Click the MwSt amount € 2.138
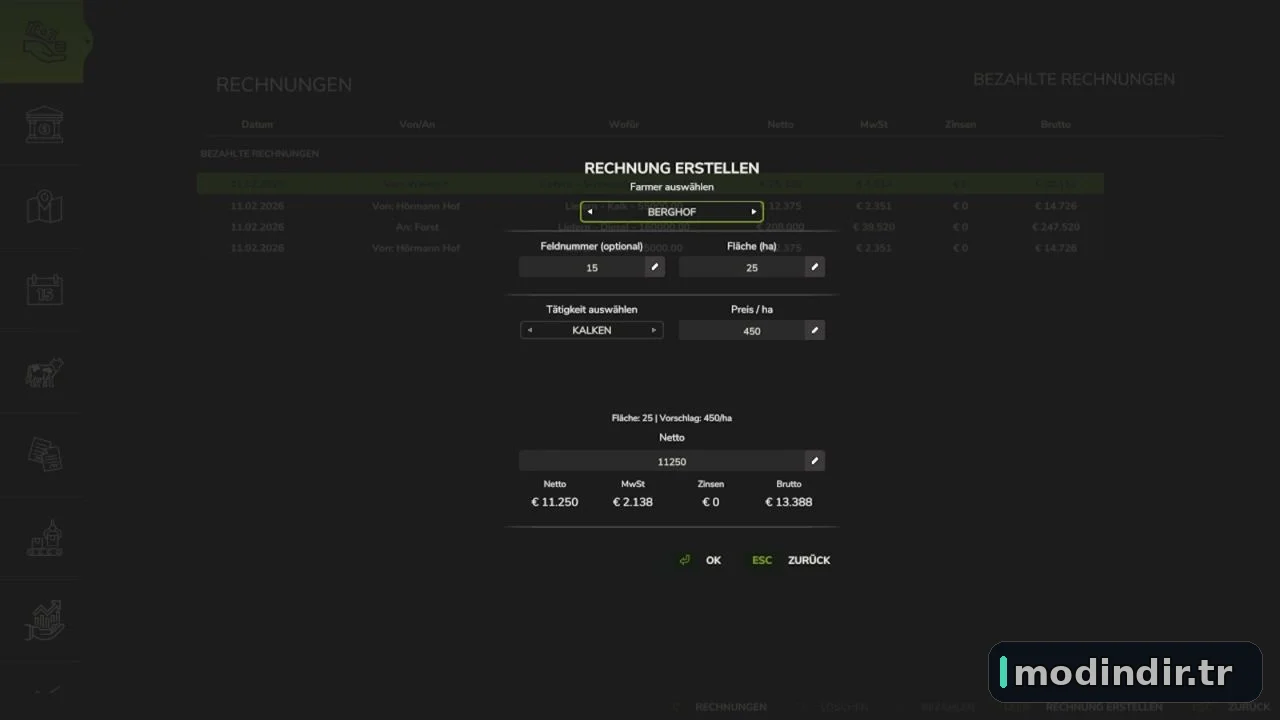Screen dimensions: 1280x720 click(x=633, y=502)
